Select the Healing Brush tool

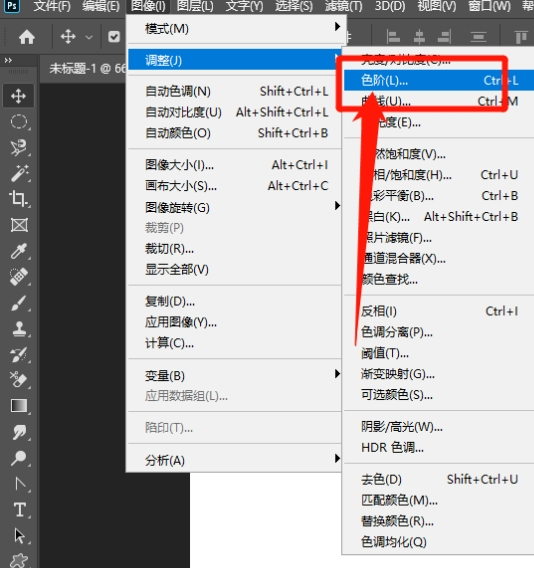[19, 277]
